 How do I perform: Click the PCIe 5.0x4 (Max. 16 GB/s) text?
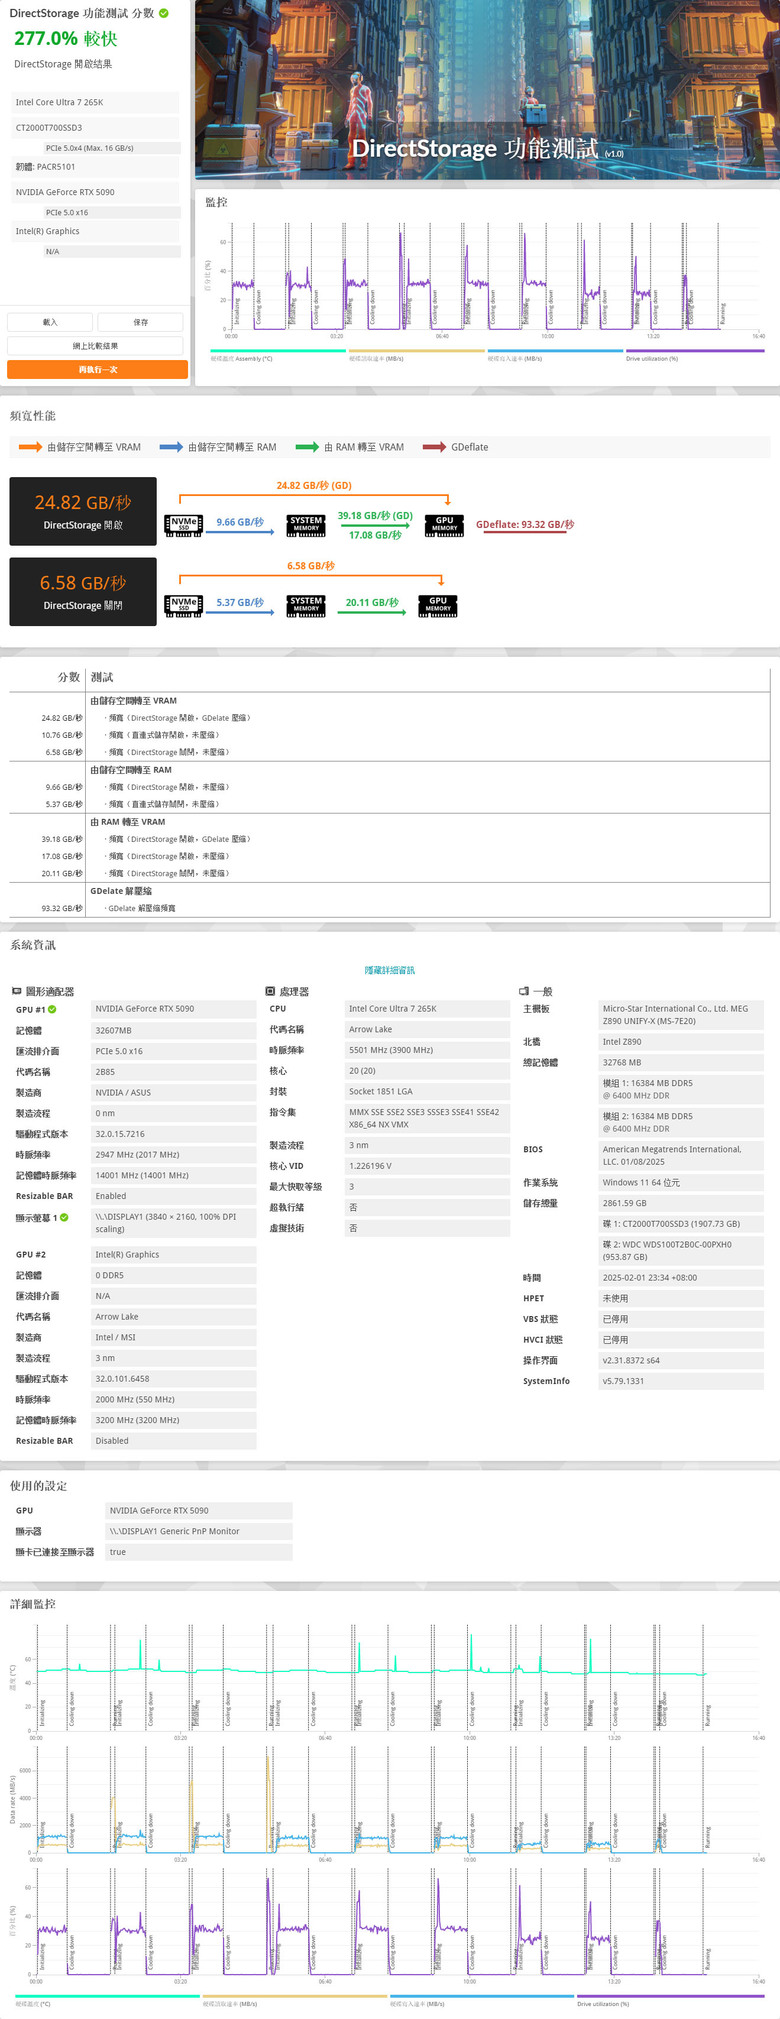coord(90,148)
